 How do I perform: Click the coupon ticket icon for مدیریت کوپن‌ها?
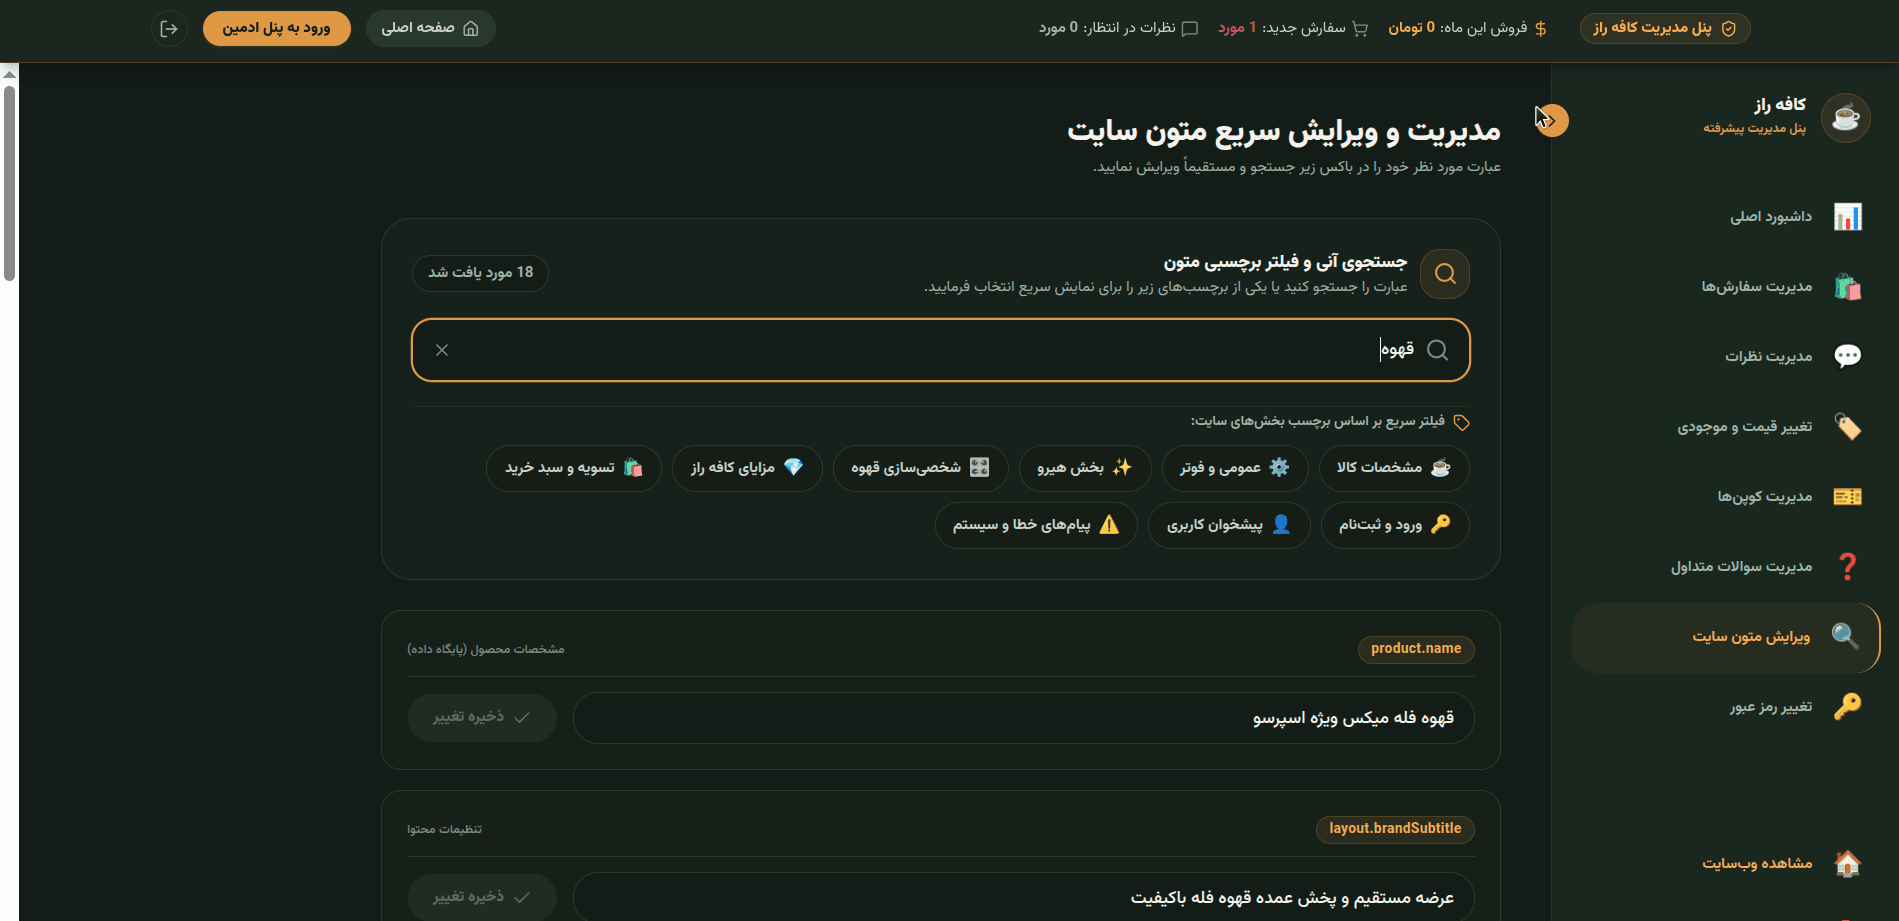(1847, 497)
